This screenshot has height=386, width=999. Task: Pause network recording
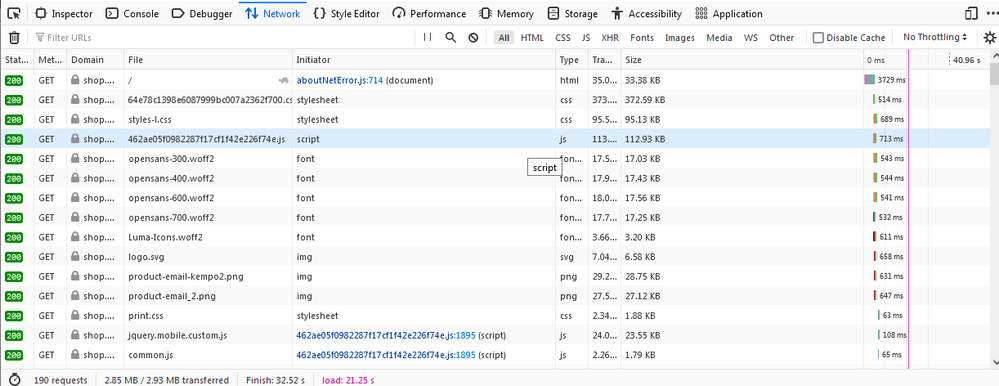click(x=428, y=38)
